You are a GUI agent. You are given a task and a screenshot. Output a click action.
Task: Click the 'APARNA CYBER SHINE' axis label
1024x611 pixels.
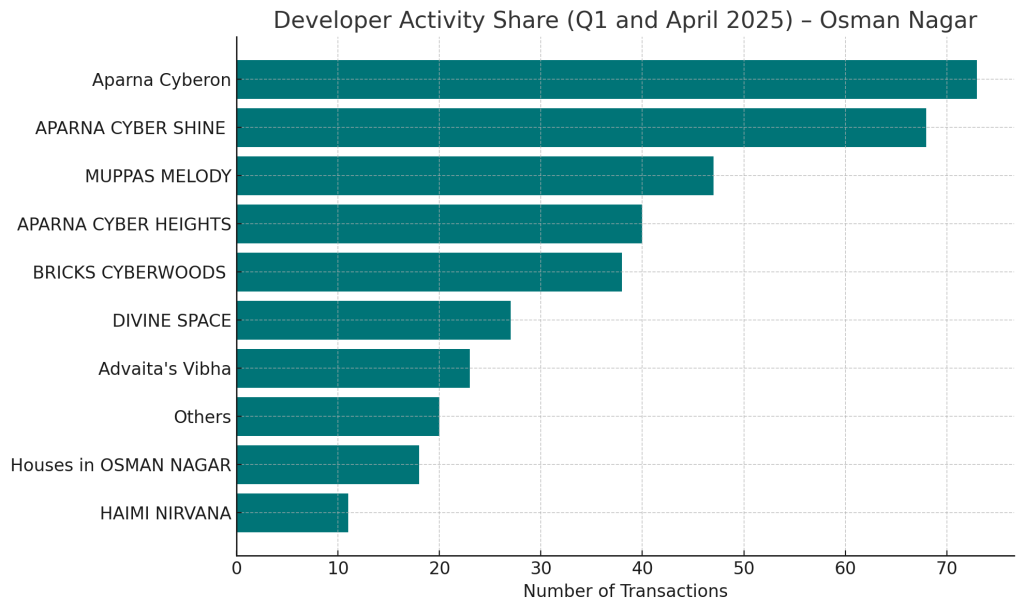pos(131,129)
